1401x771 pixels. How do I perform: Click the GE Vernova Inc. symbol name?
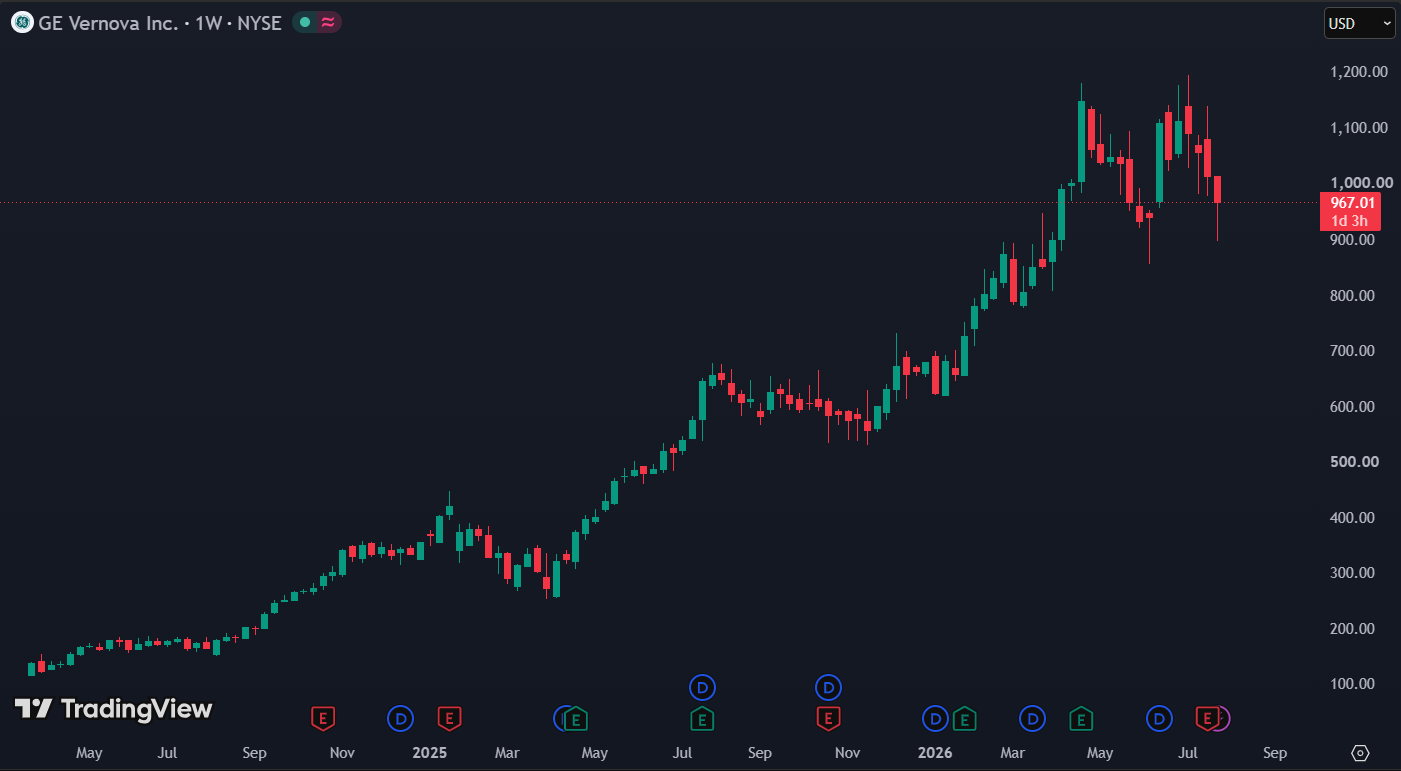108,23
